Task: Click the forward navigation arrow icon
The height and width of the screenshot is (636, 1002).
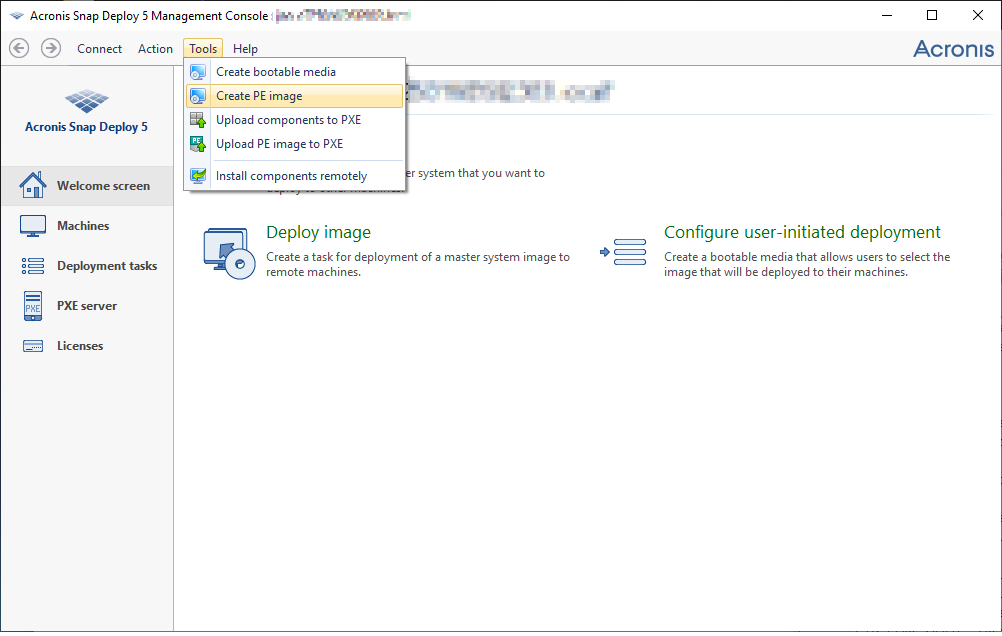Action: [51, 48]
